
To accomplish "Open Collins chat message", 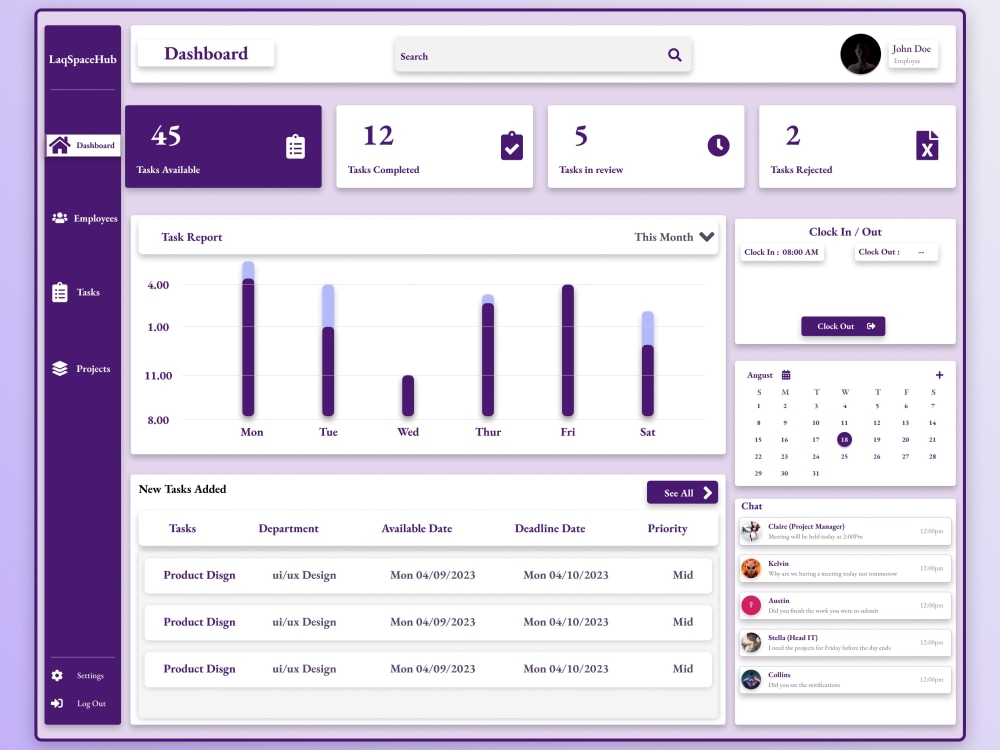I will tap(845, 679).
